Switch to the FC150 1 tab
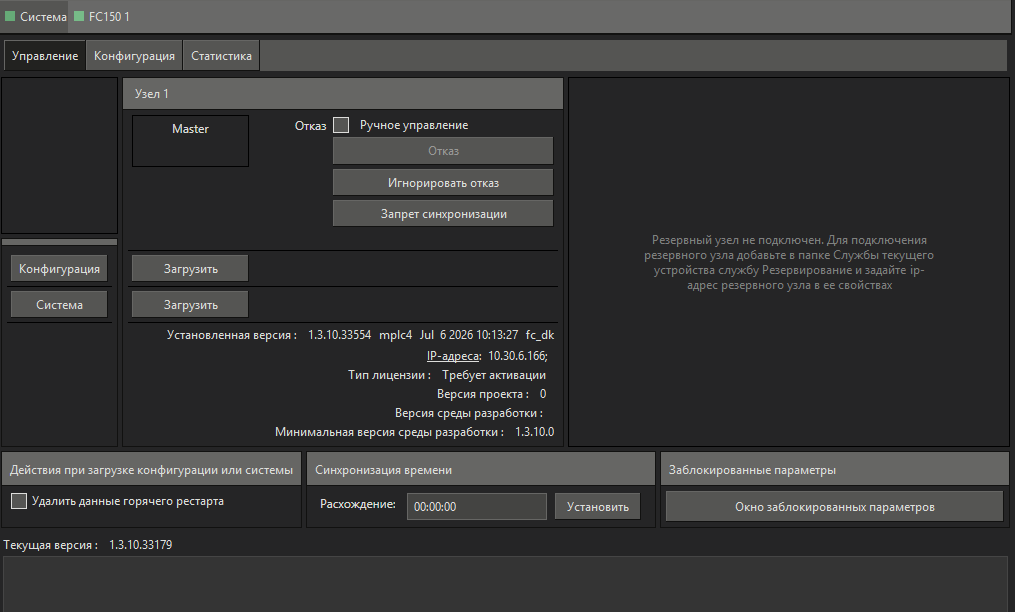This screenshot has height=612, width=1015. [102, 17]
